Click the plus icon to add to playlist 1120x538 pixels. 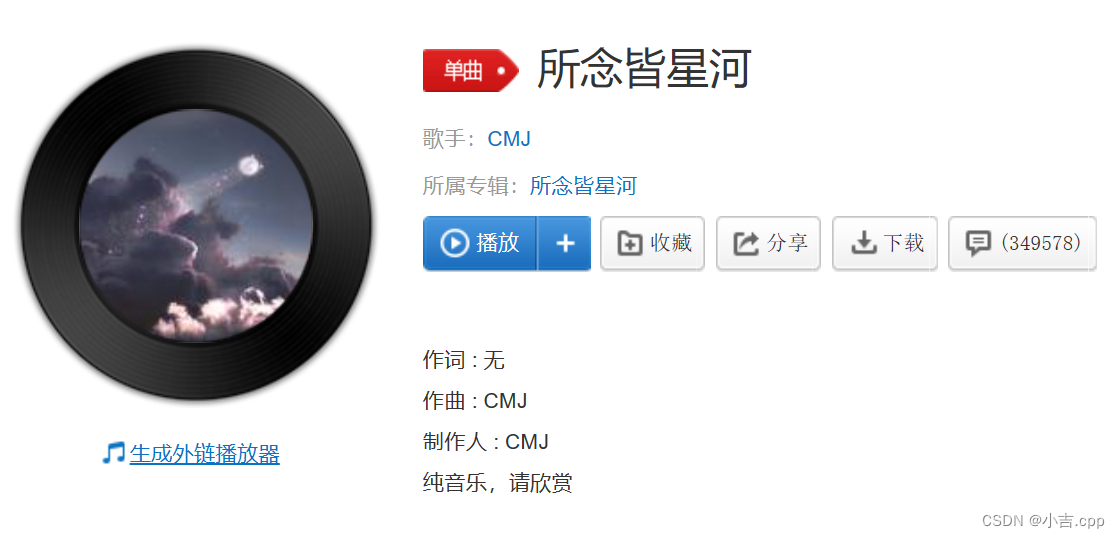[565, 244]
